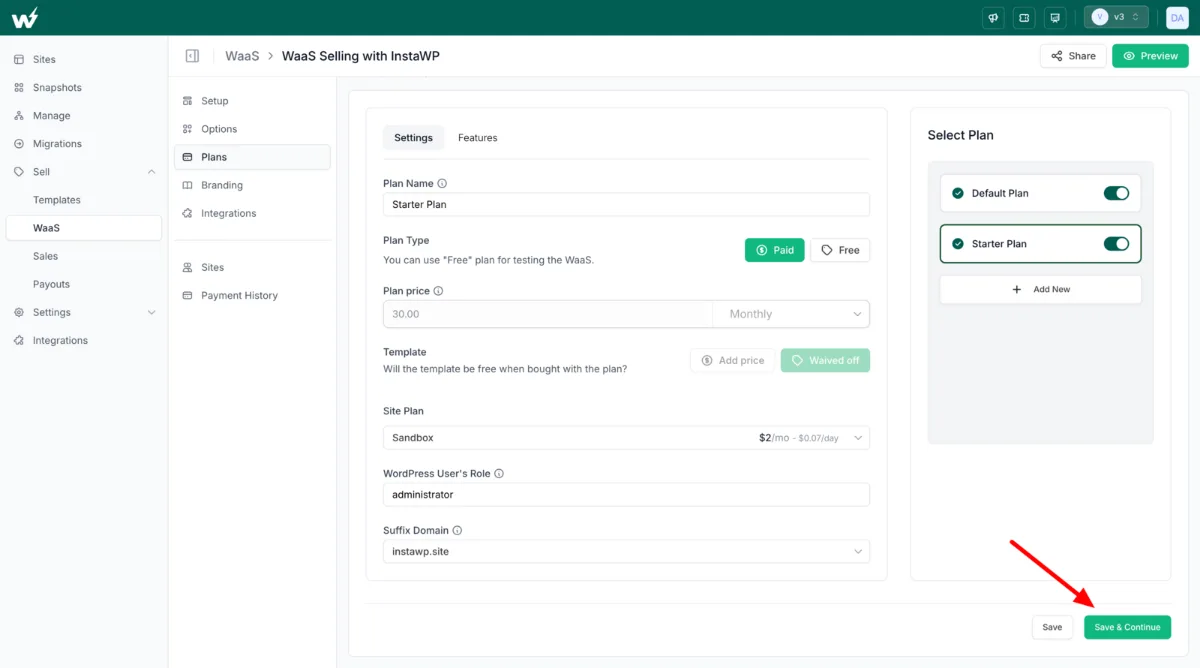Open the presentation board icon in header
Screen dimensions: 1200x668
(x=1053, y=17)
